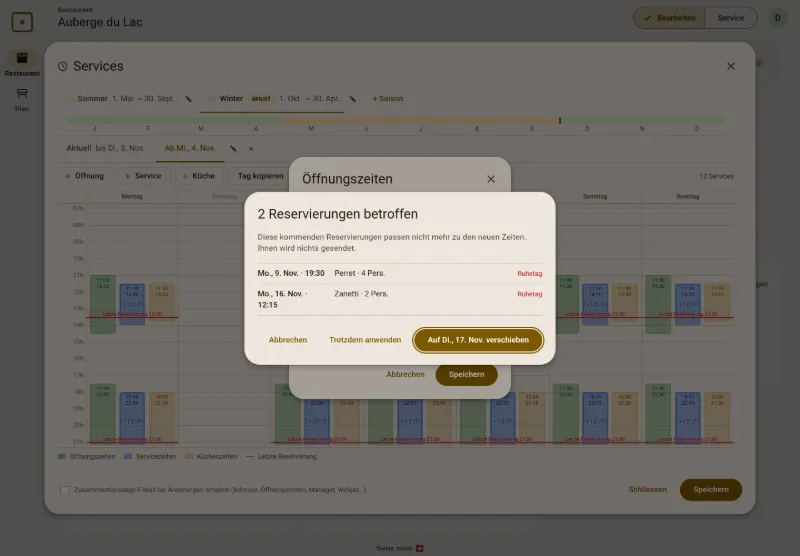This screenshot has height=556, width=800.
Task: Click Mo., 9. Nov. 19:30 date text
Action: click(291, 273)
